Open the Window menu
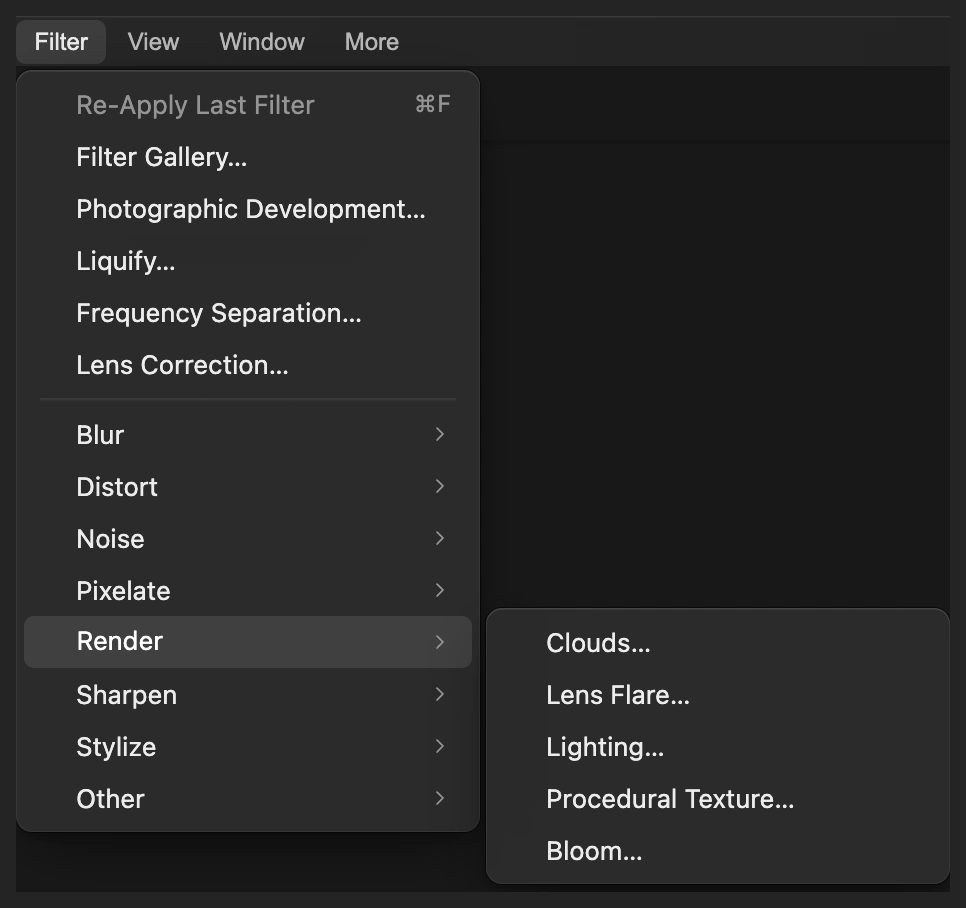 pyautogui.click(x=262, y=42)
